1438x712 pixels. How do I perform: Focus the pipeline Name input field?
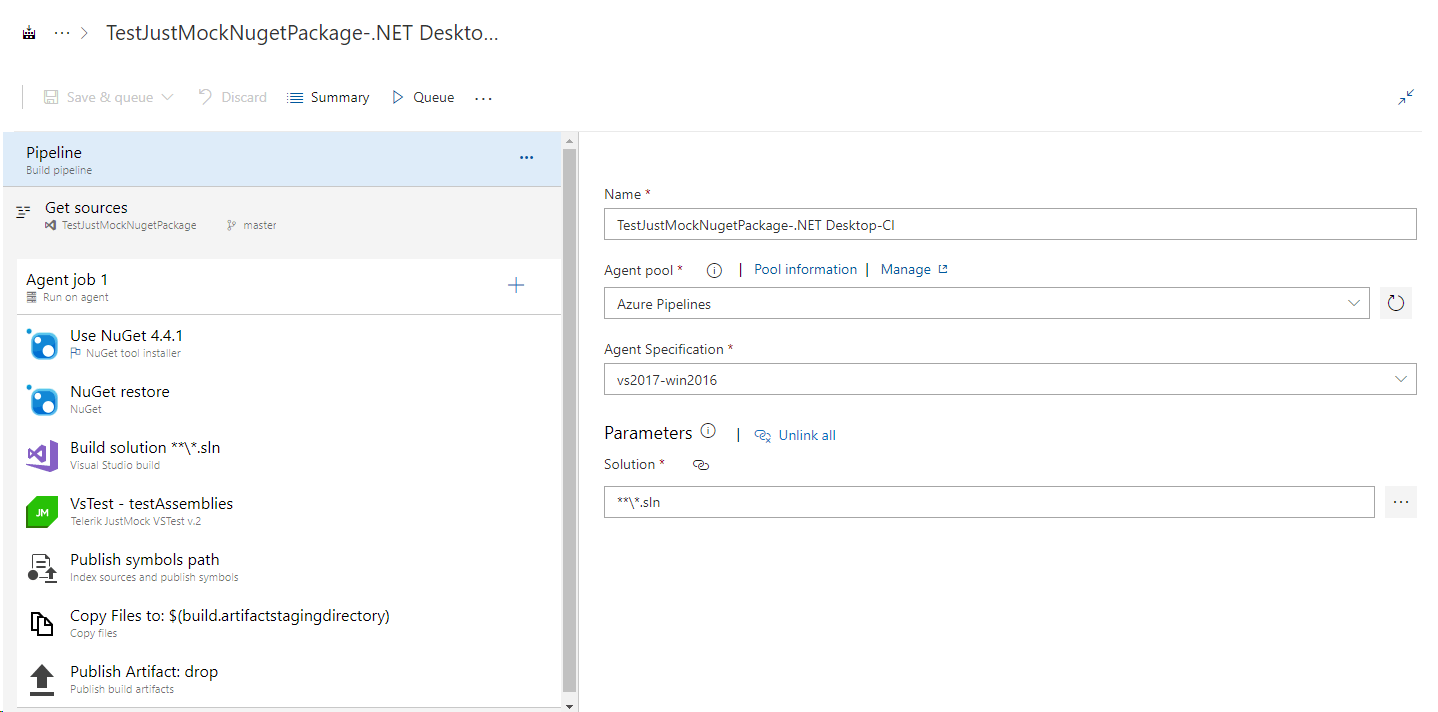point(1010,225)
